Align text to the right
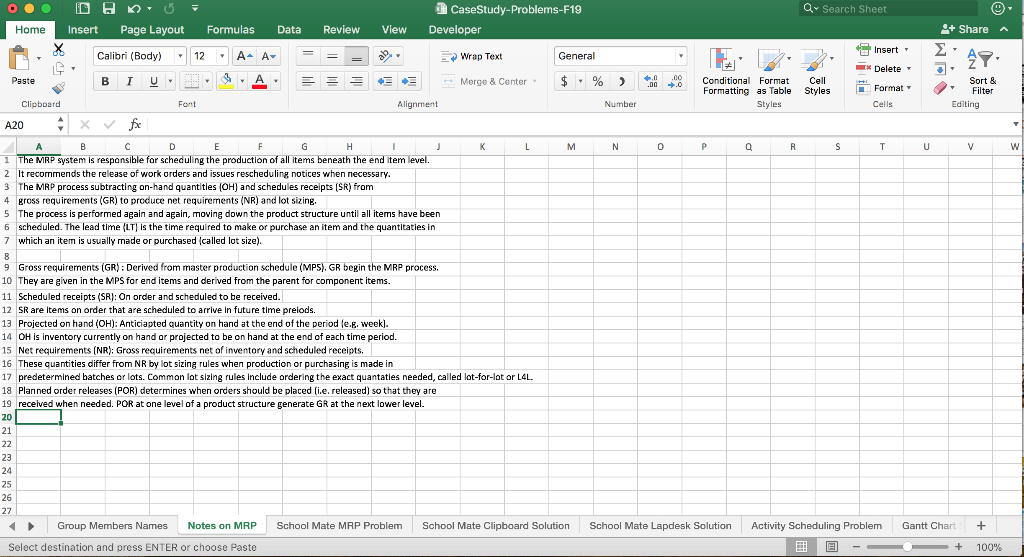The image size is (1024, 557). point(357,82)
